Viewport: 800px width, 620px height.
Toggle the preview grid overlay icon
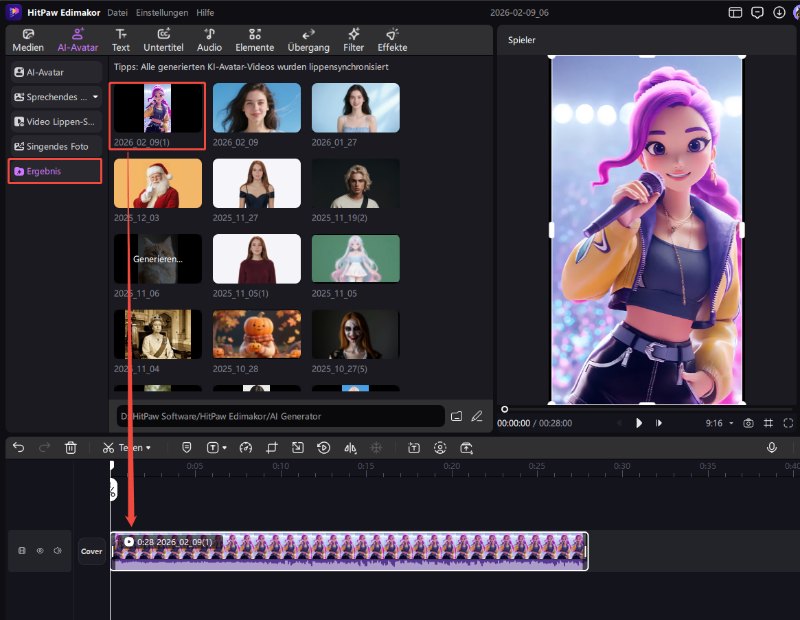768,423
